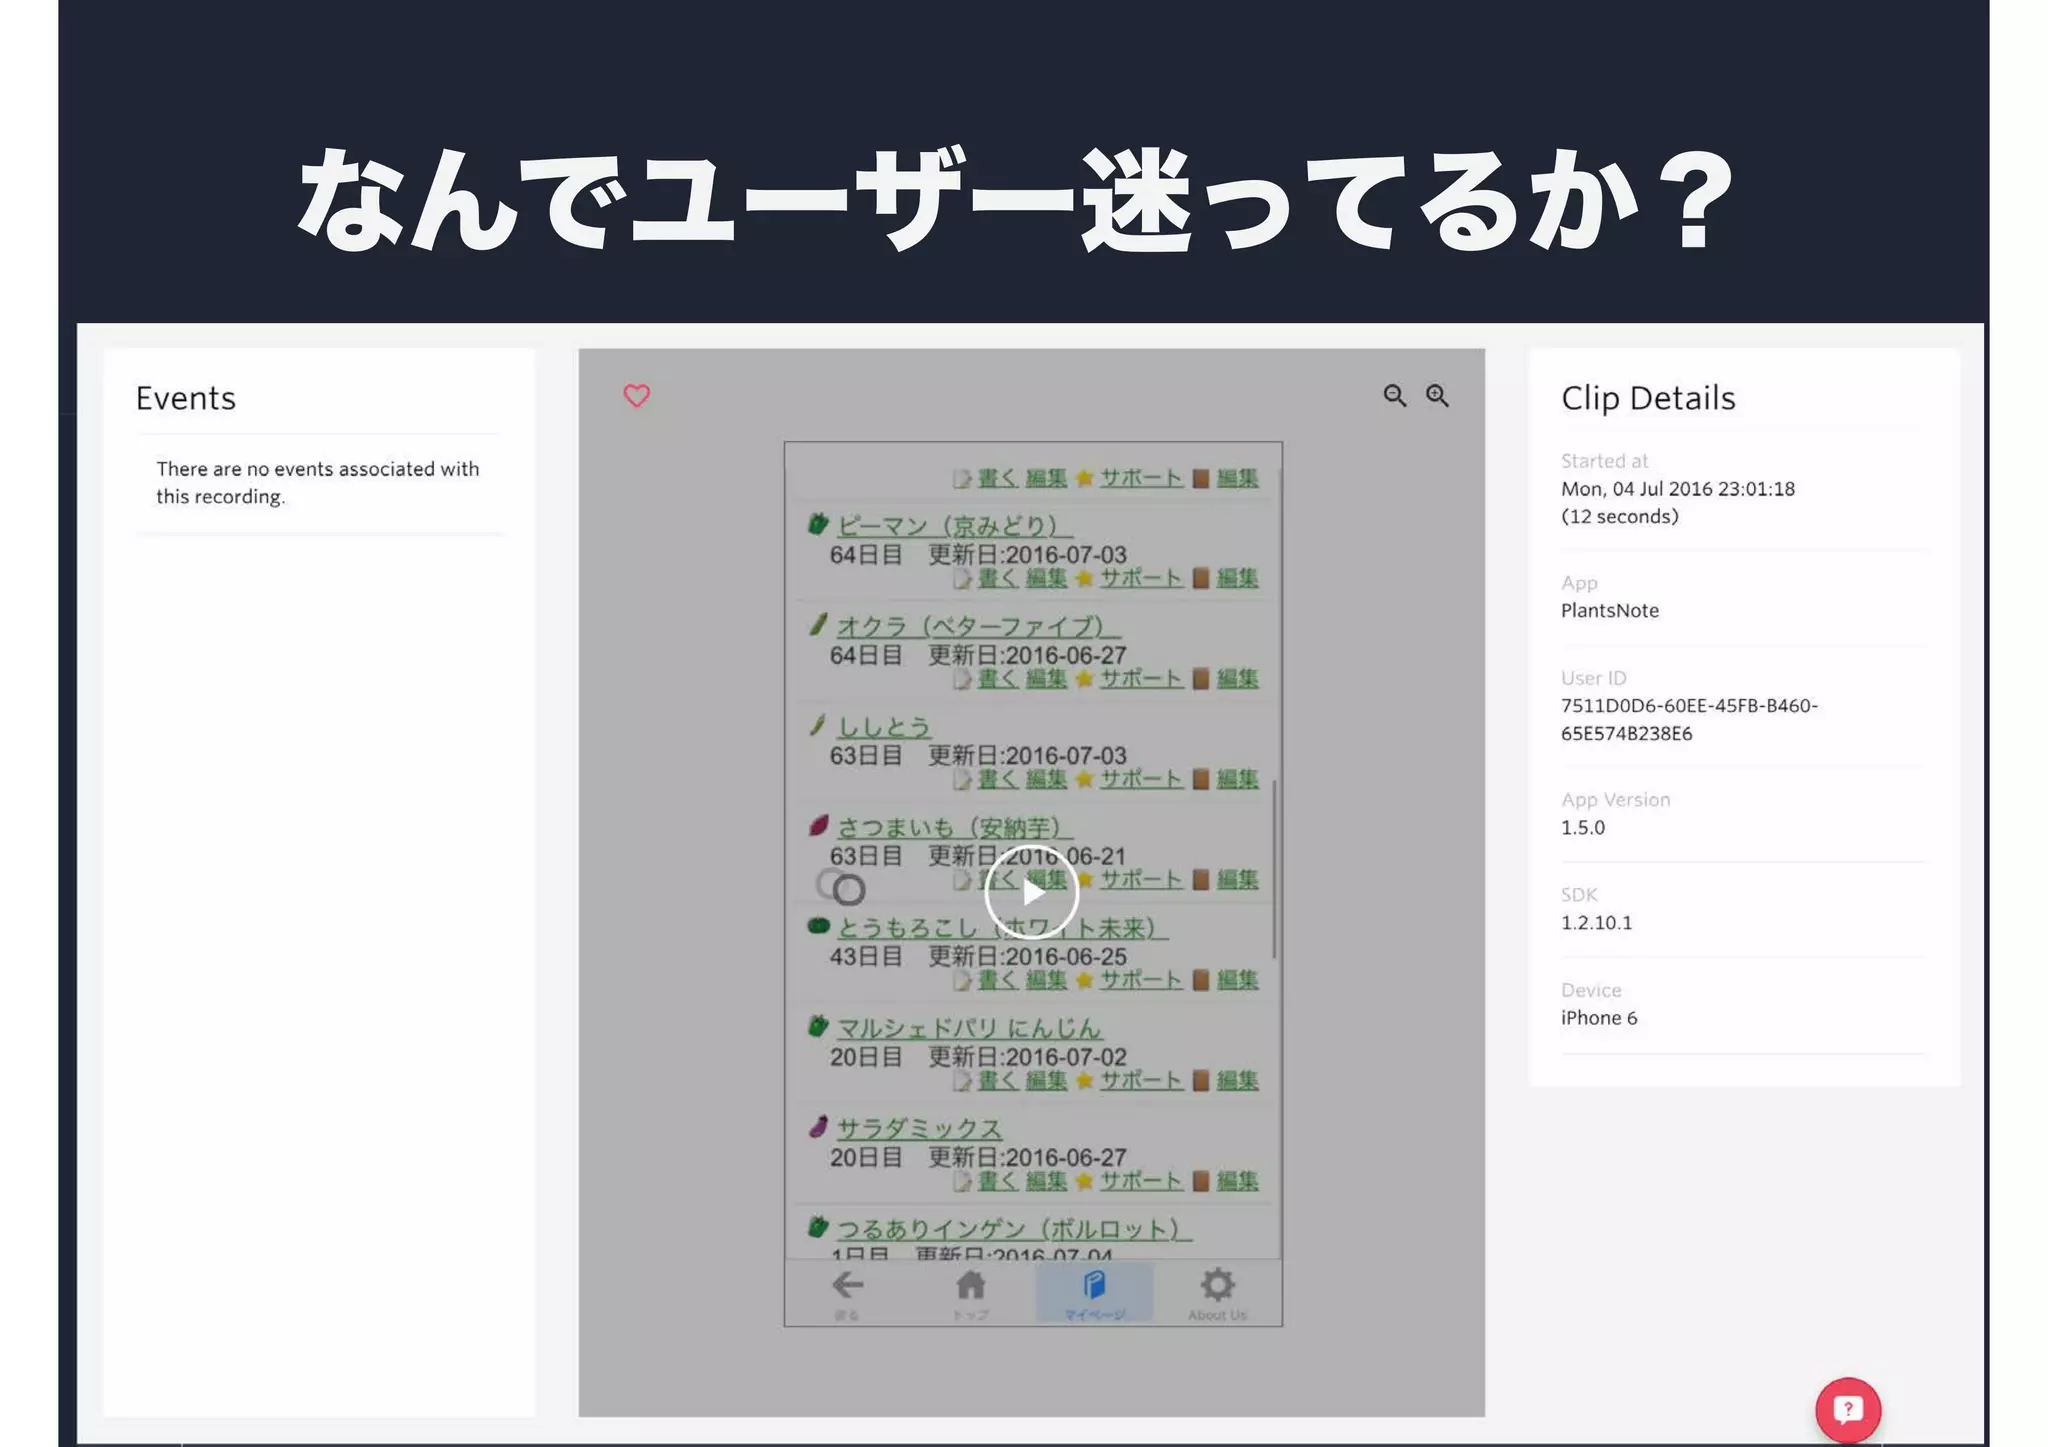Screen dimensions: 2048x1447
Task: Click the Clip Details heading
Action: [x=1648, y=398]
